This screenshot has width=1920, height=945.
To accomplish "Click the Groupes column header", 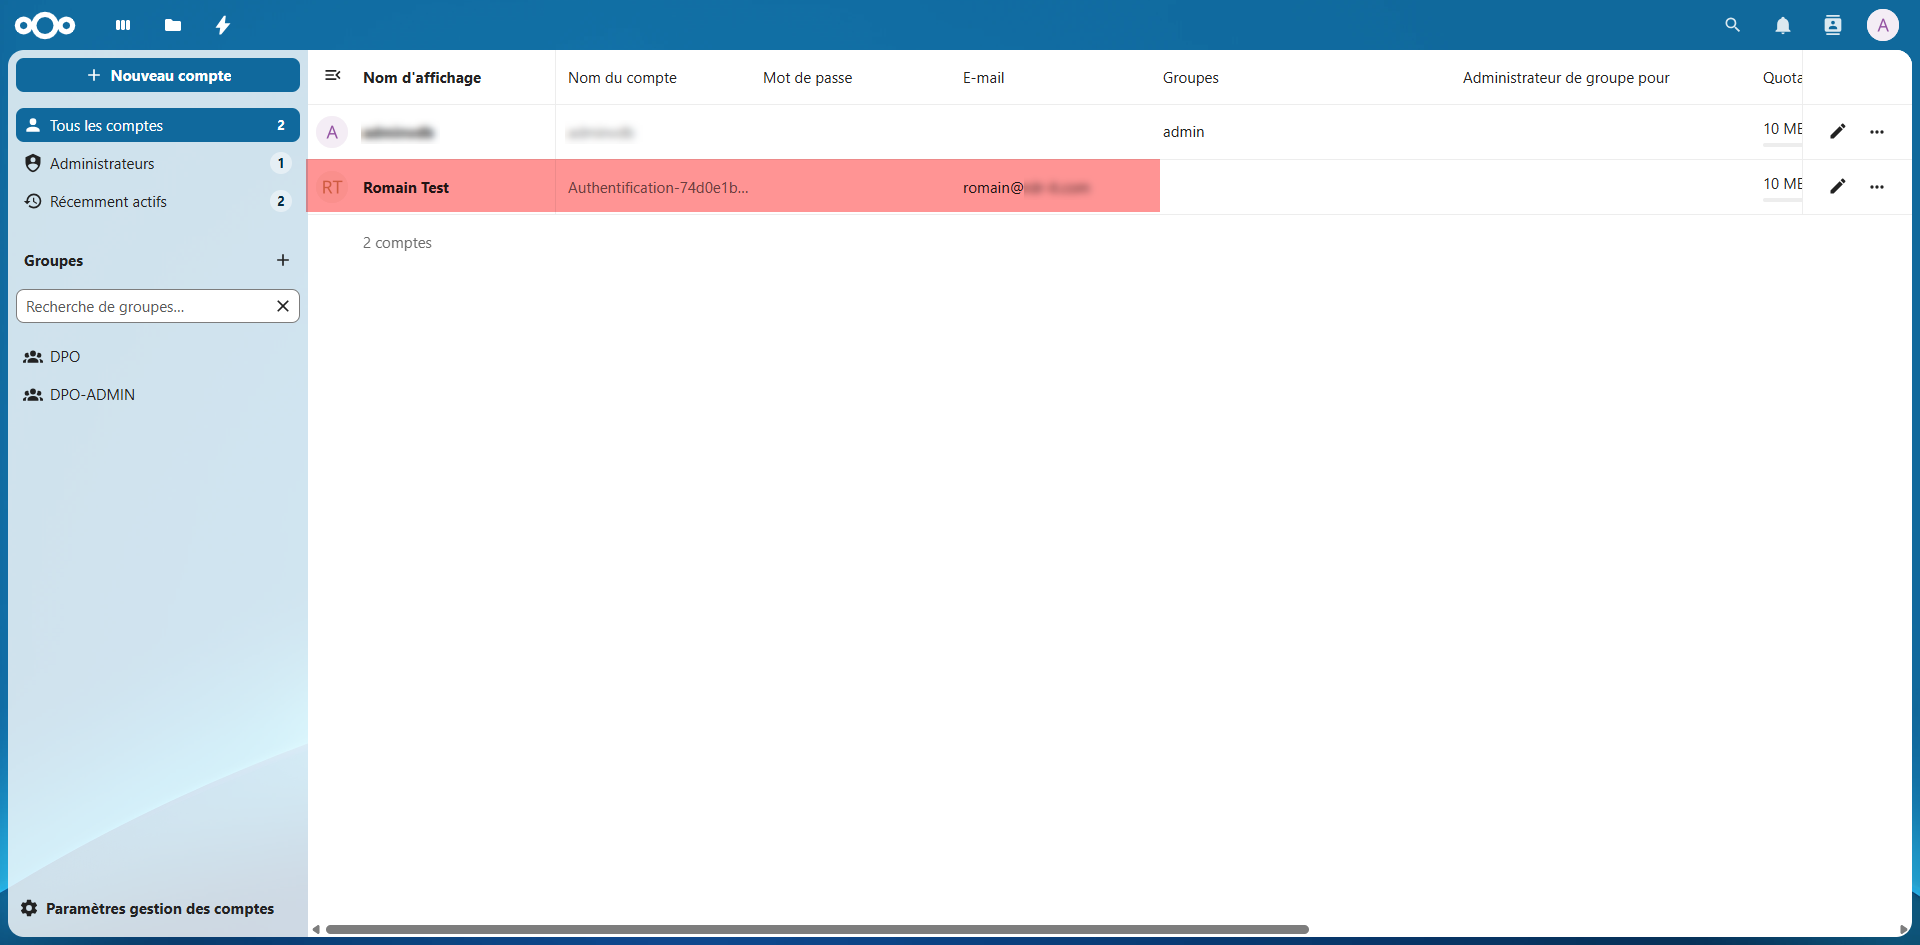I will pyautogui.click(x=1190, y=77).
